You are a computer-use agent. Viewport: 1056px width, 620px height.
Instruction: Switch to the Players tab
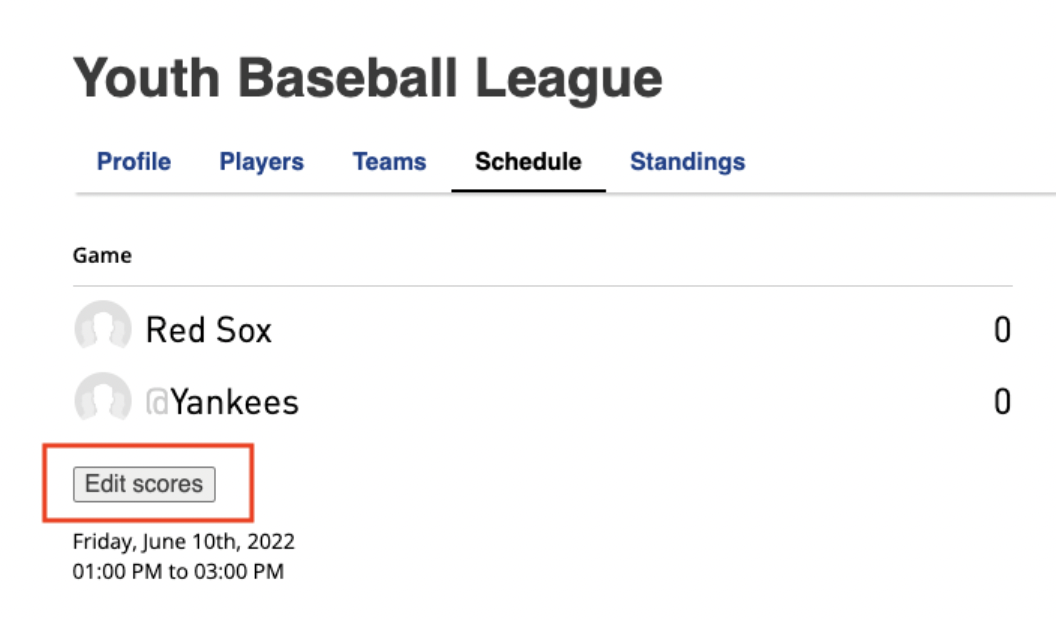(x=261, y=162)
